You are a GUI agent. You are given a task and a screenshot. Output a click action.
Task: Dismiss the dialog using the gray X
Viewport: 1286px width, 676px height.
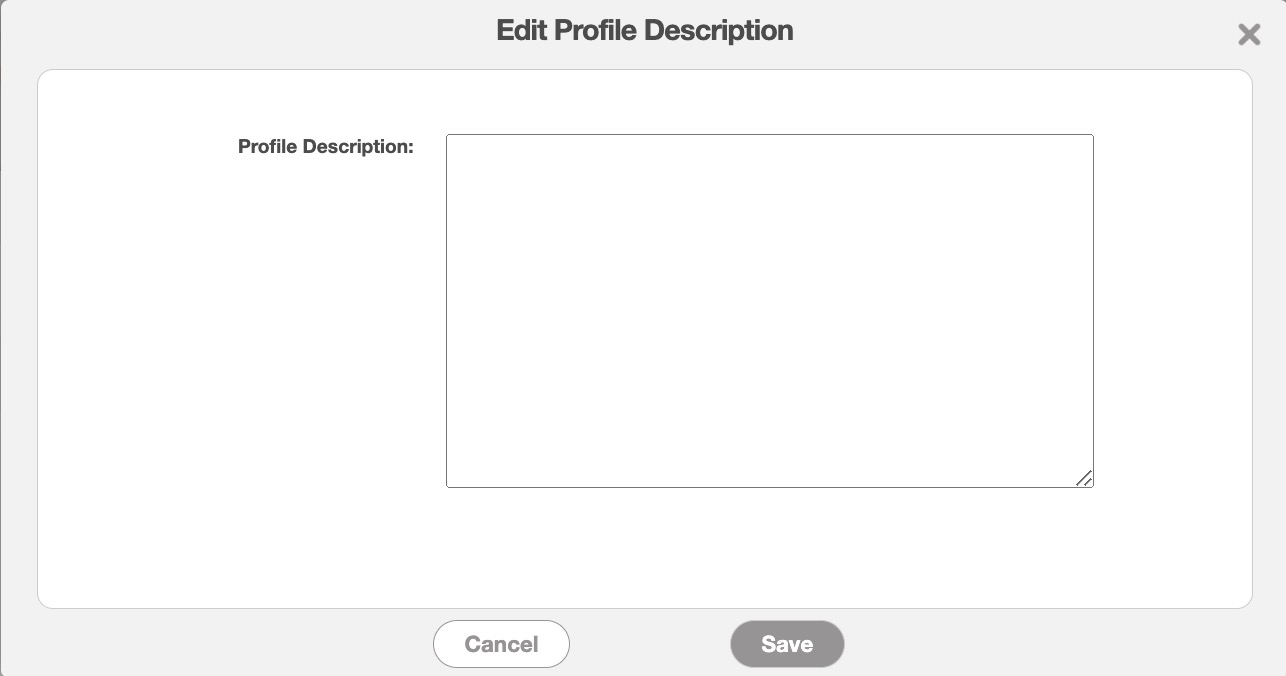[1249, 35]
